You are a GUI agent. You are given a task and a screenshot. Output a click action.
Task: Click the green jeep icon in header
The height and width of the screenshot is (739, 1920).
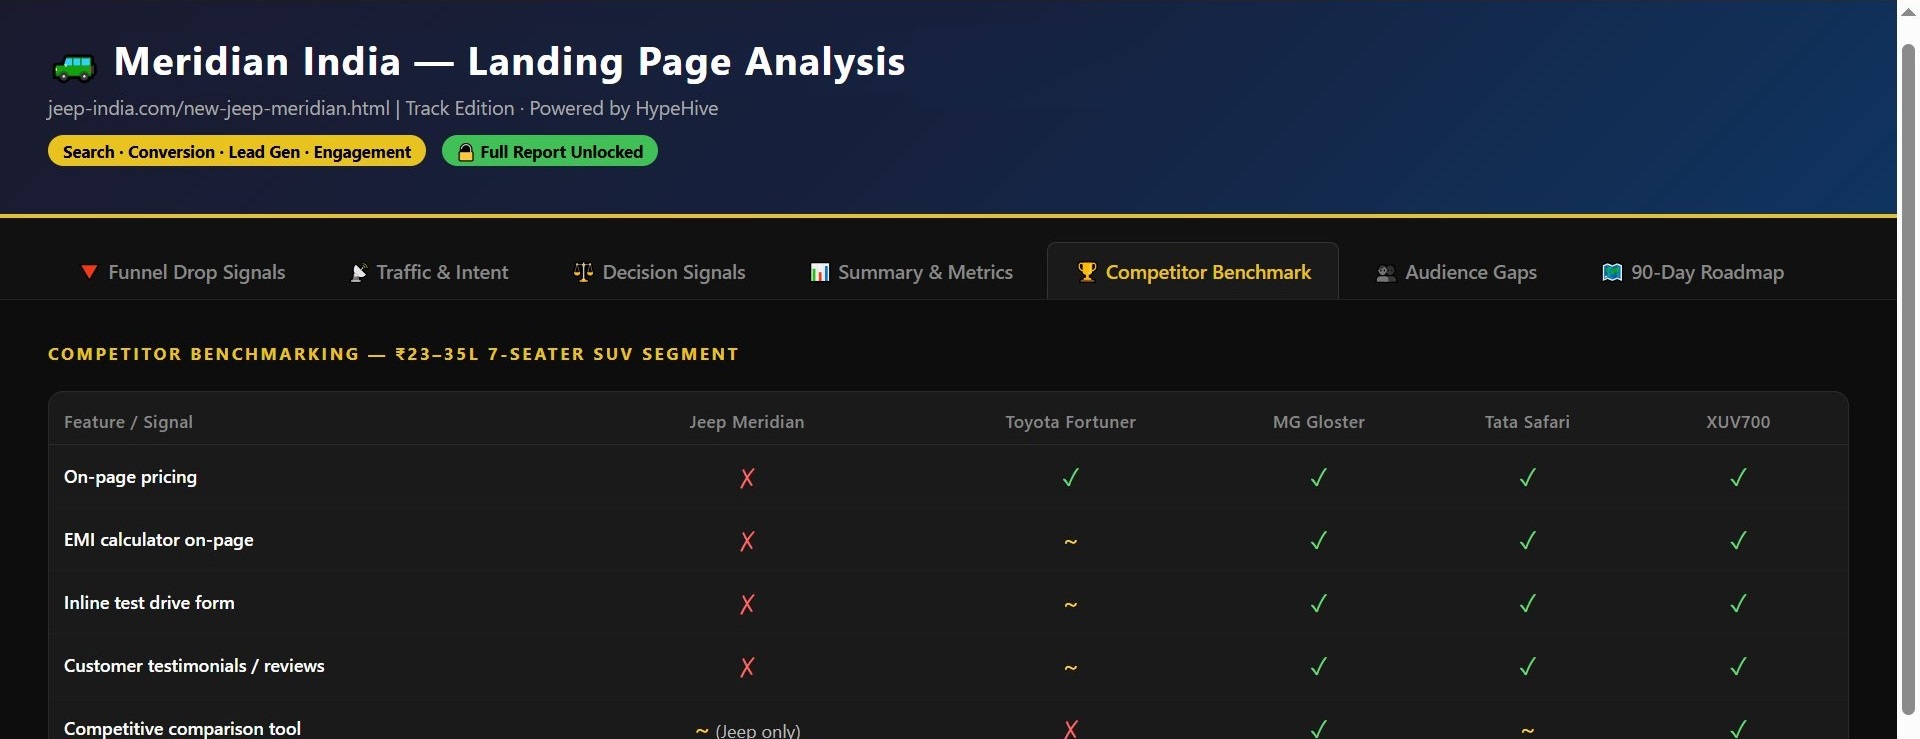point(74,66)
